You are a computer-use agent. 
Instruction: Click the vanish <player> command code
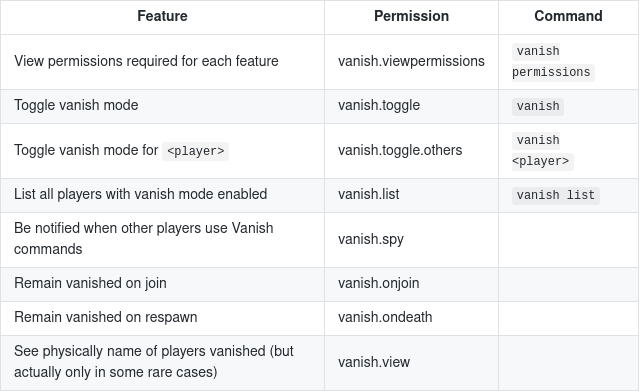pos(542,150)
